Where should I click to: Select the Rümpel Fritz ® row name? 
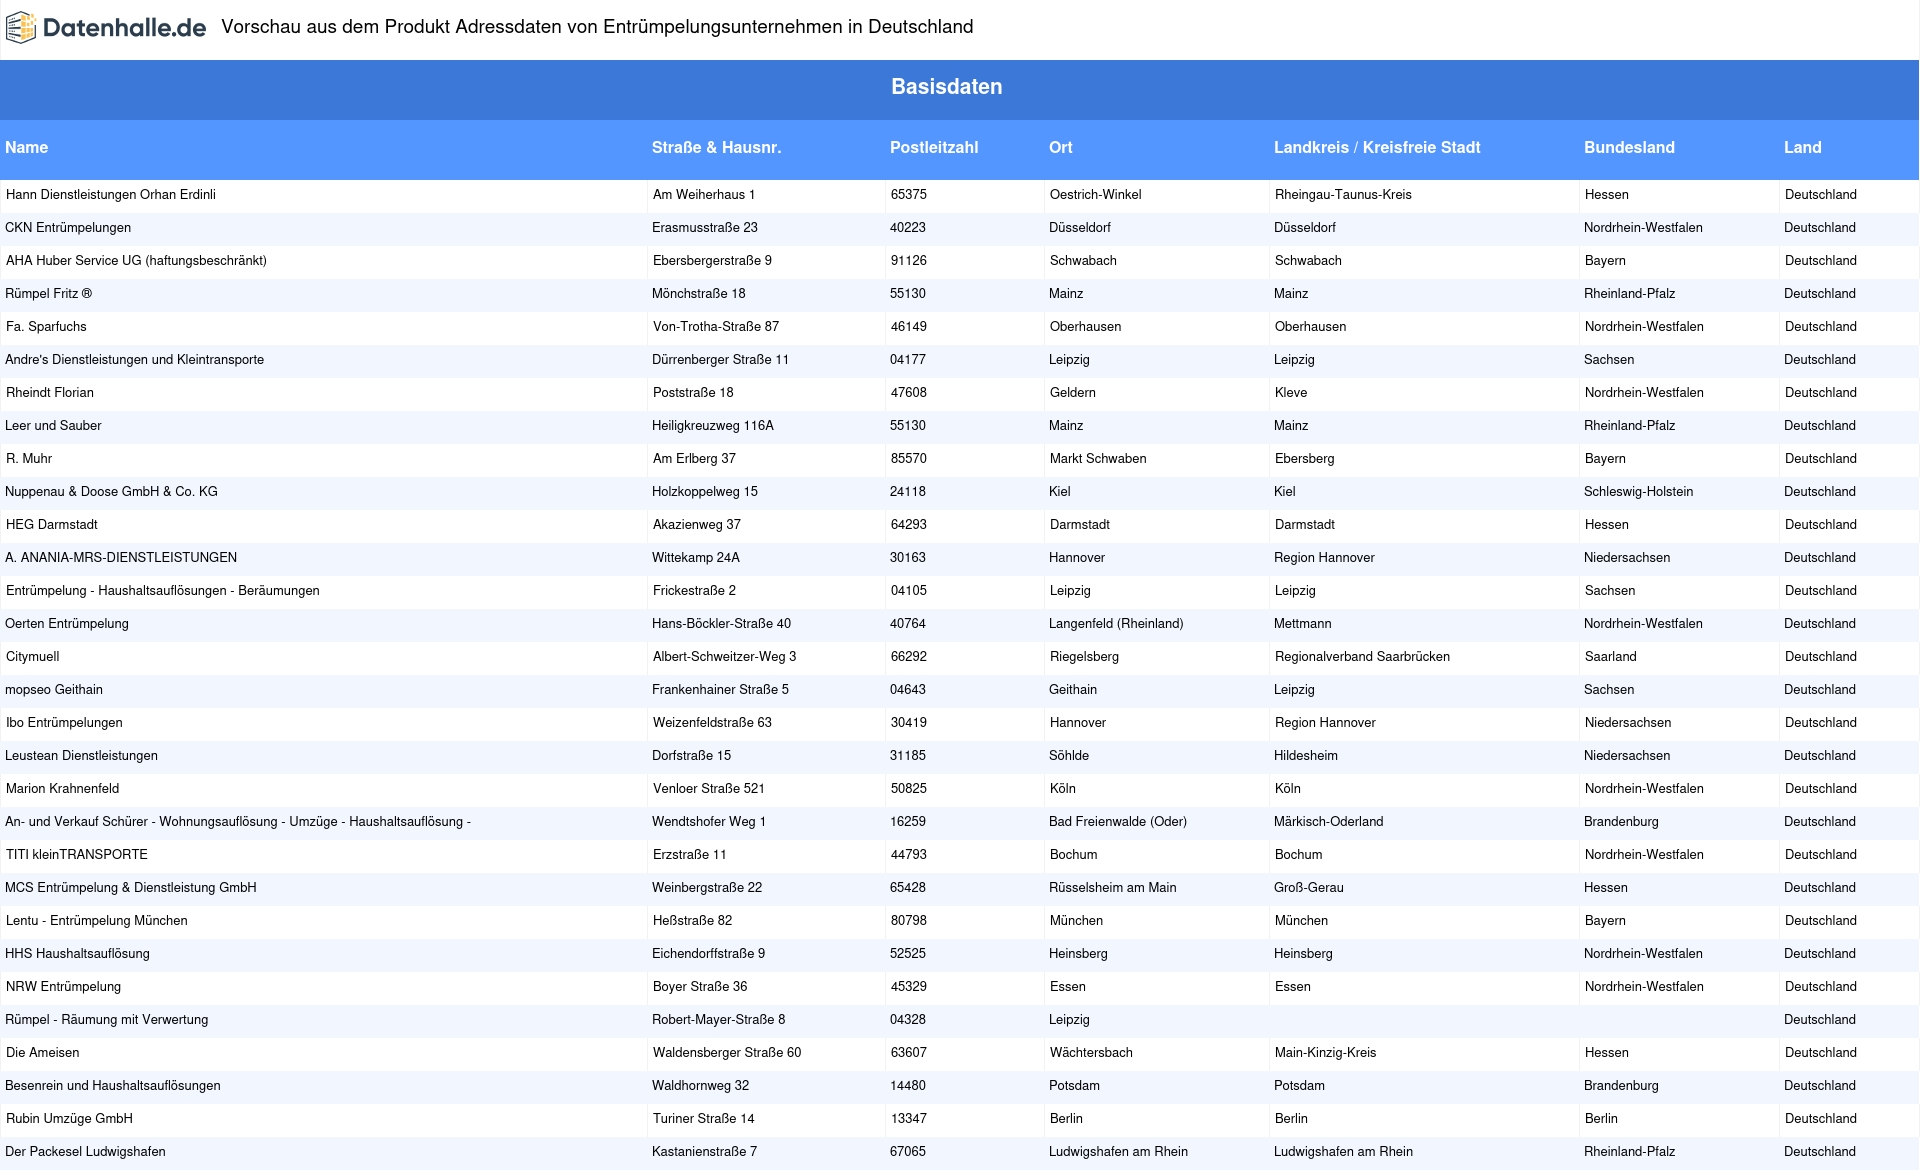click(49, 294)
